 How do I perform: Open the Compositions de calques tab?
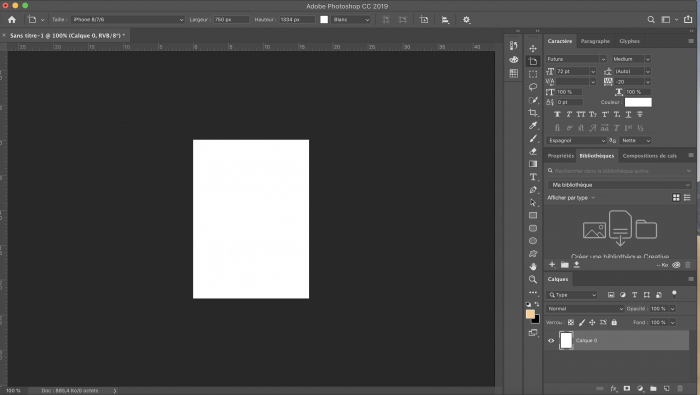tap(650, 156)
